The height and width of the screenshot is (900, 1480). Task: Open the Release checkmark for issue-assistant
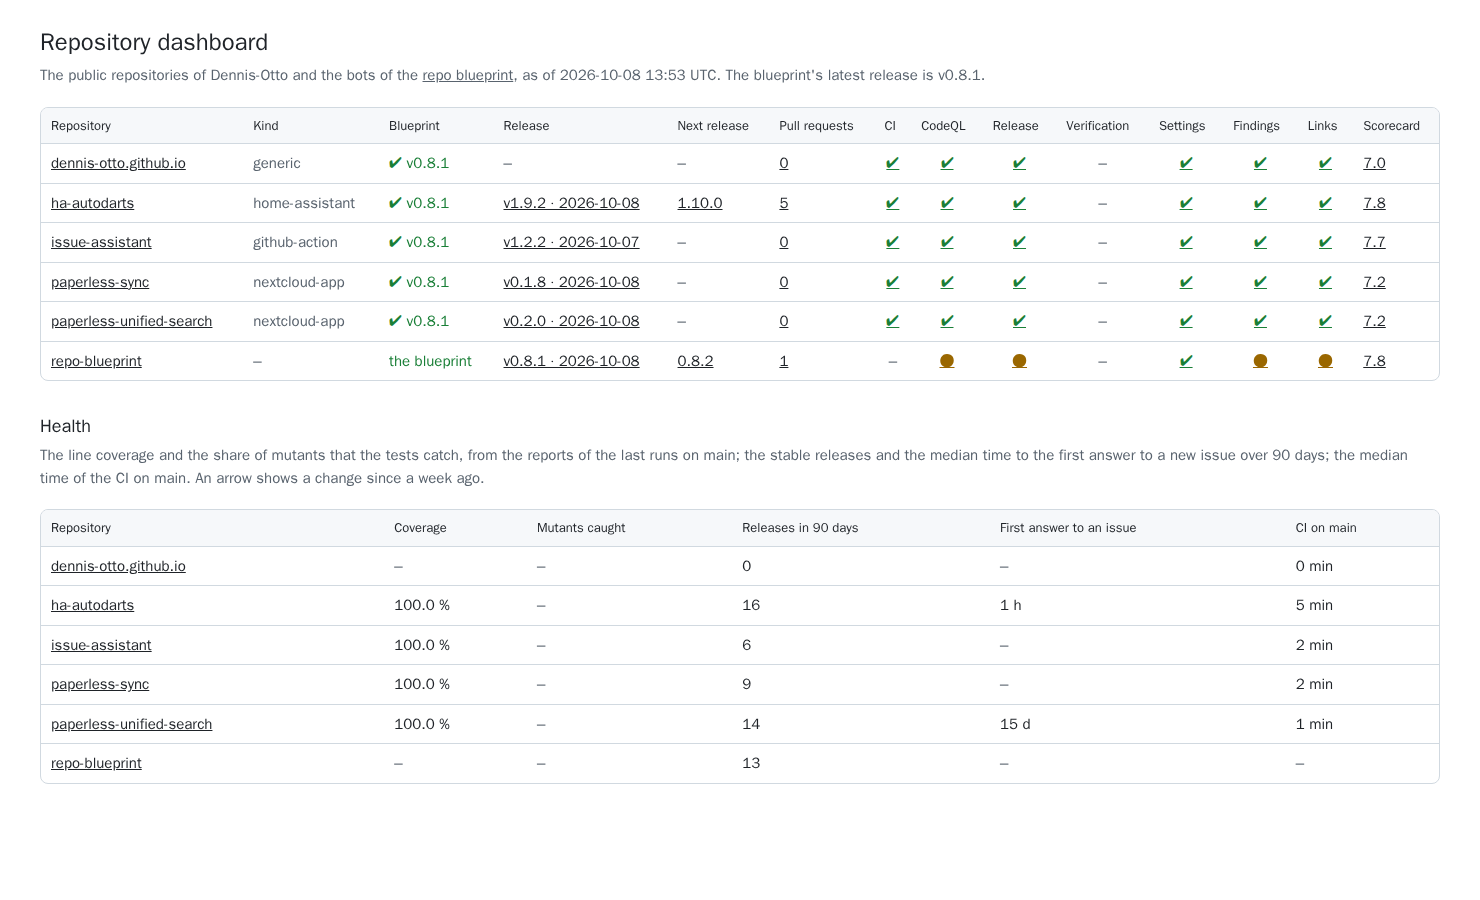(1019, 242)
